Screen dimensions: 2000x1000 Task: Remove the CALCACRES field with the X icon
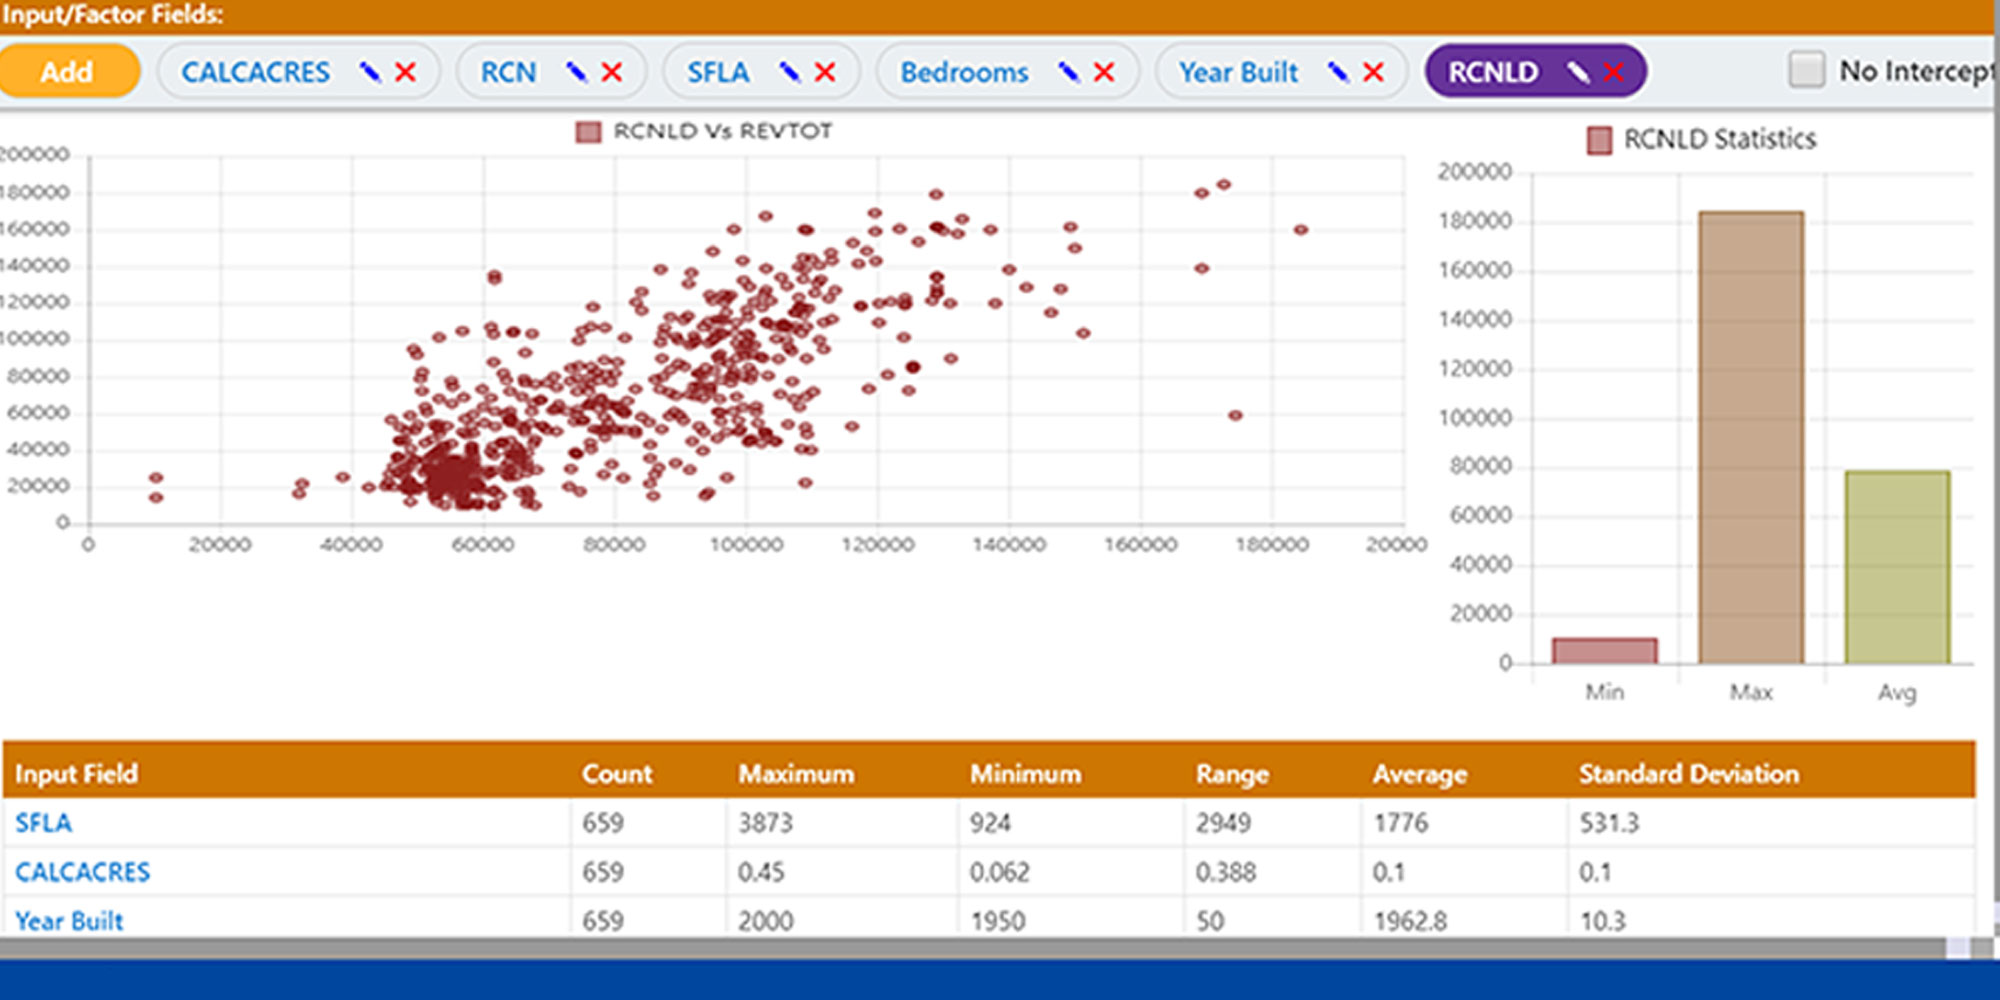406,71
